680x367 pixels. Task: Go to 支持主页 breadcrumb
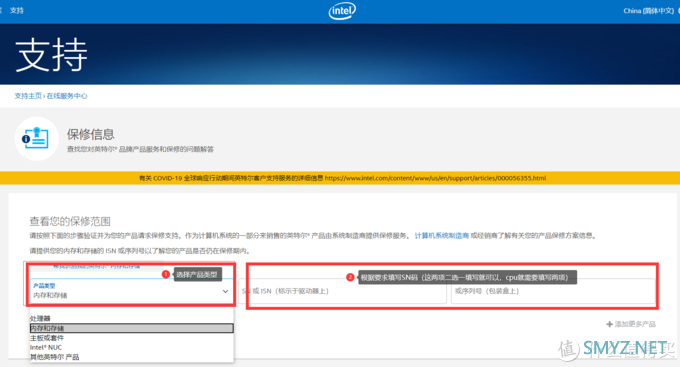pyautogui.click(x=28, y=96)
